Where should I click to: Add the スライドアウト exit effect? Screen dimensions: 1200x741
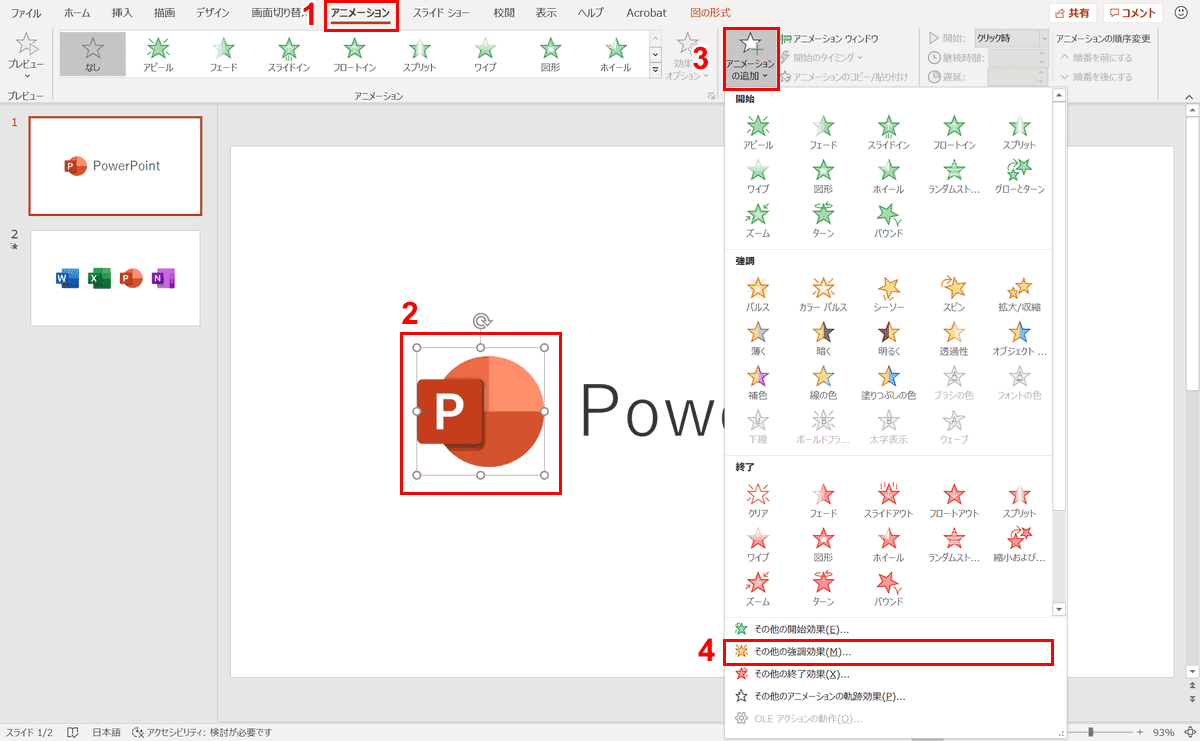pos(889,500)
